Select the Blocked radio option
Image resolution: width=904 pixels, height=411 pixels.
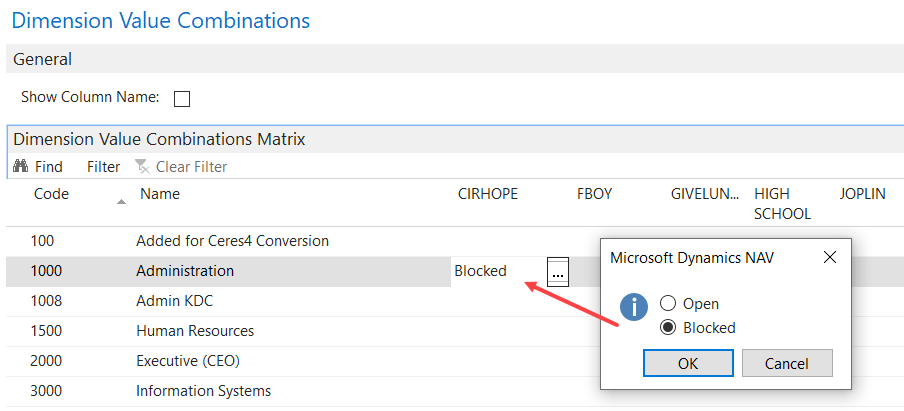[x=668, y=328]
